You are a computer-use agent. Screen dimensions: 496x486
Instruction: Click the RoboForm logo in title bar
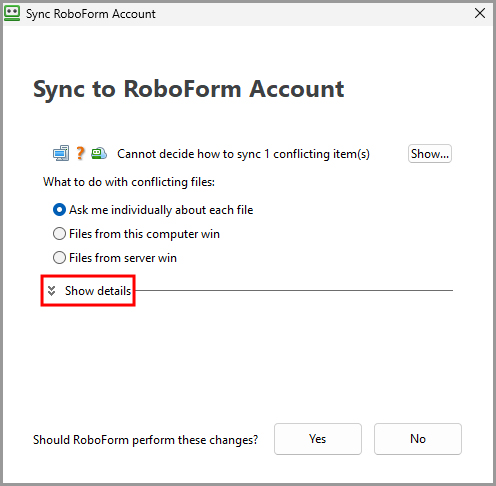12,14
